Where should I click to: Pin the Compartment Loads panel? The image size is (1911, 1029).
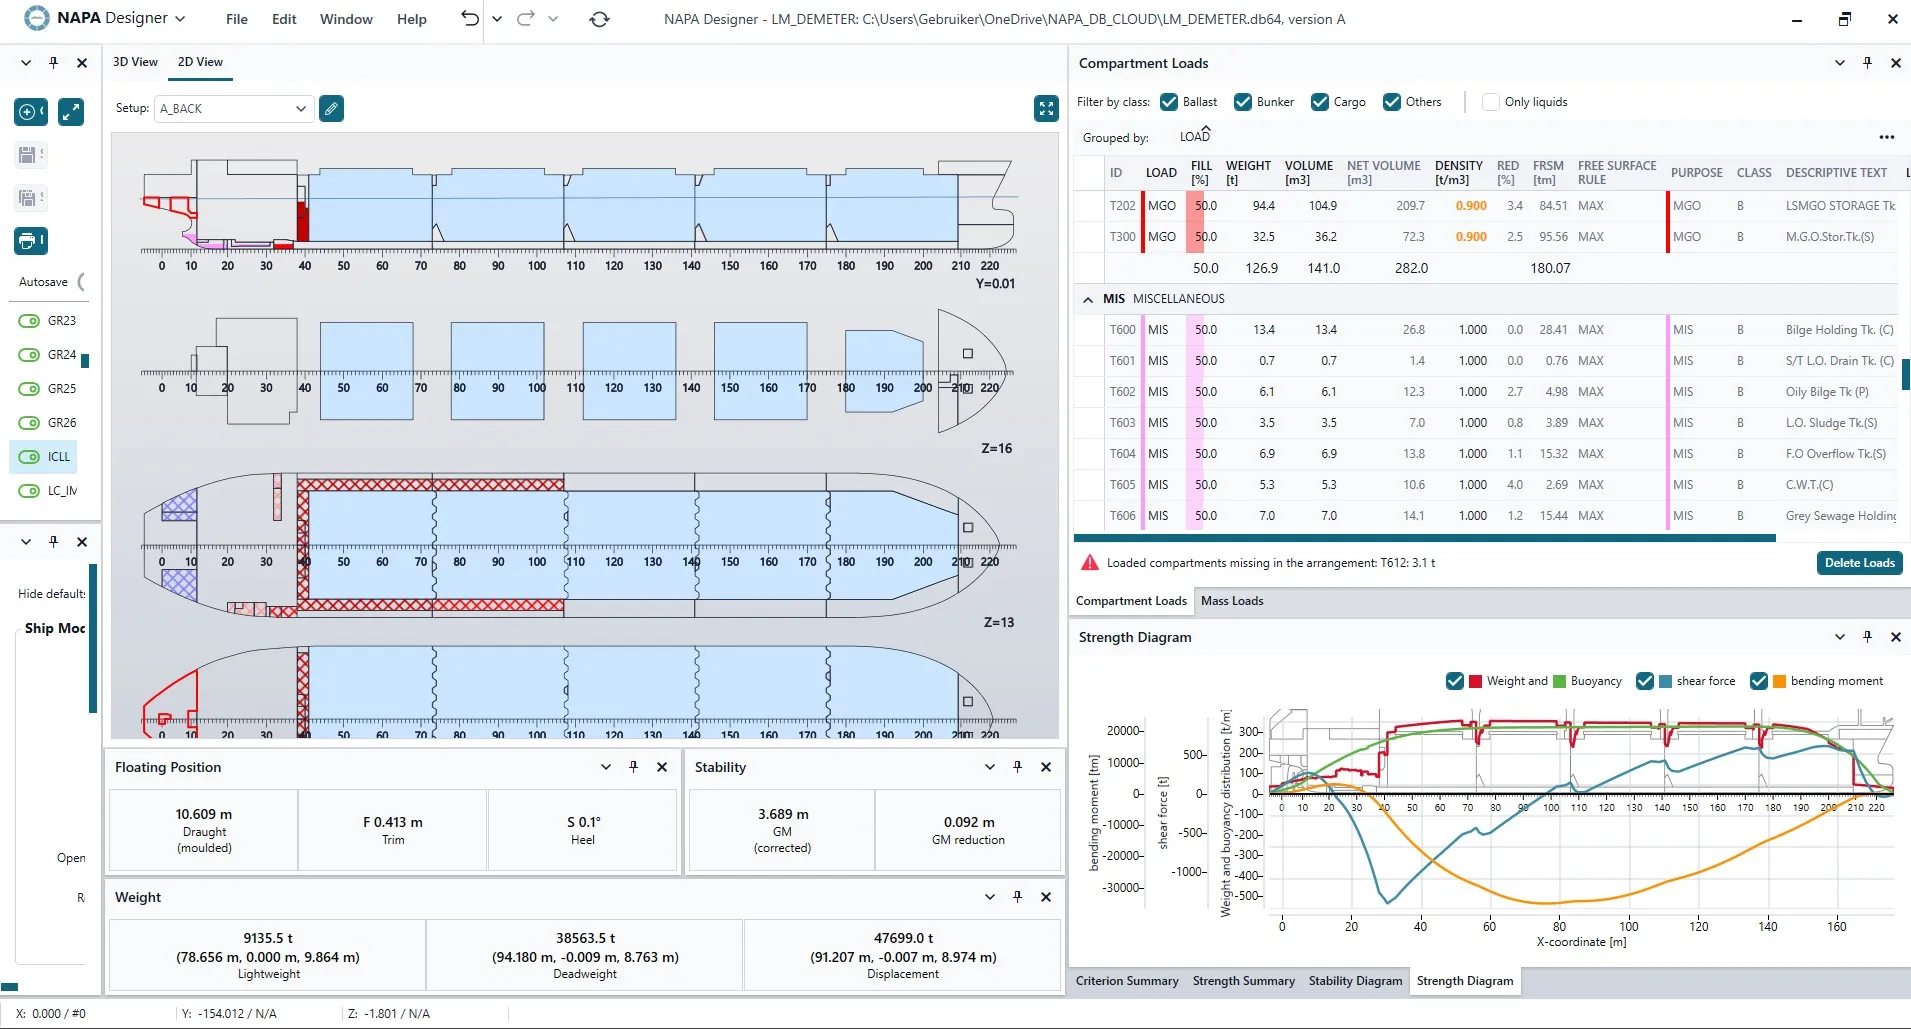[x=1867, y=63]
